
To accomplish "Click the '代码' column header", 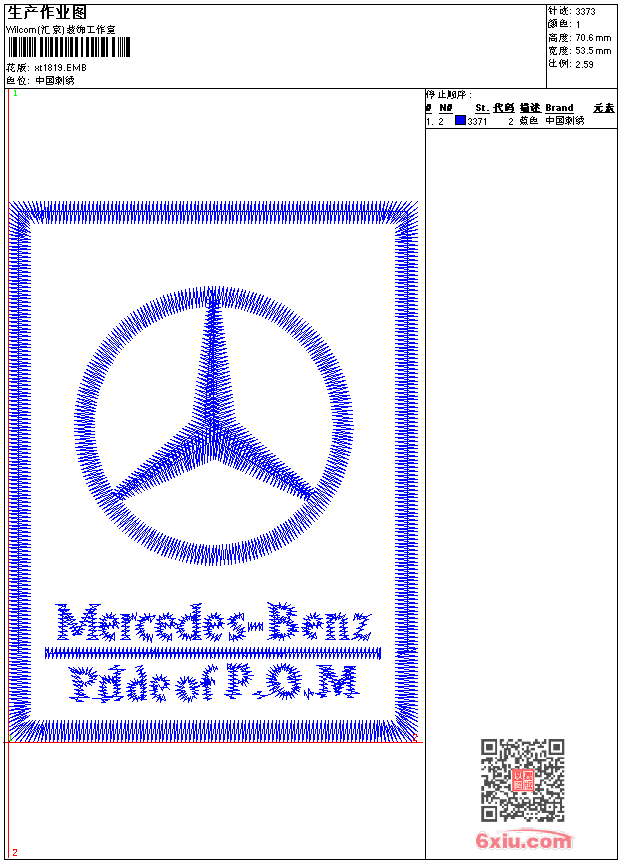I will [x=503, y=108].
